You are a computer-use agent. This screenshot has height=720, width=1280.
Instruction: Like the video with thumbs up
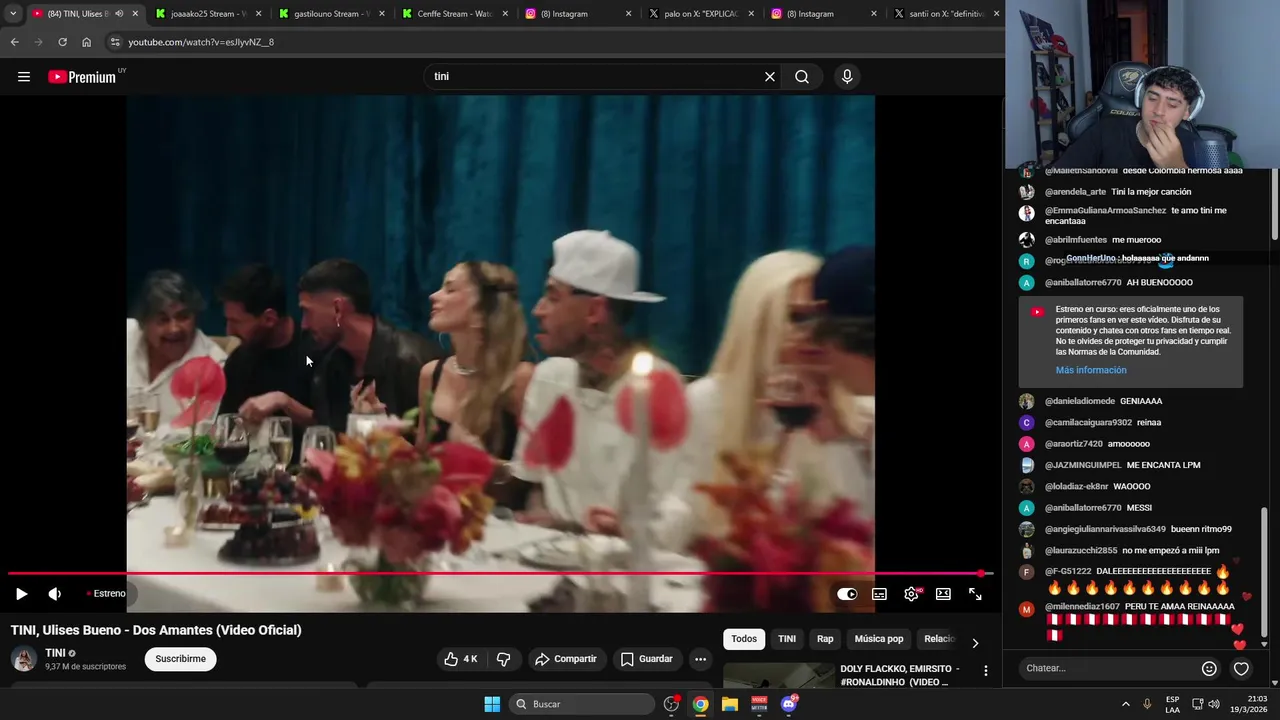[x=460, y=659]
